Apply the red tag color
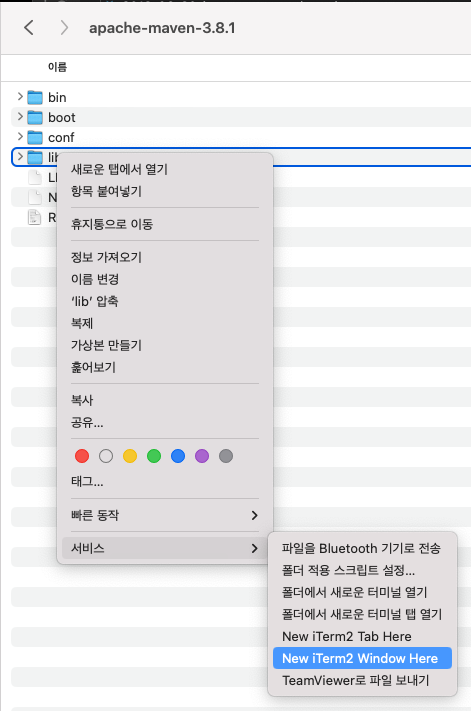This screenshot has height=711, width=471. pos(82,456)
